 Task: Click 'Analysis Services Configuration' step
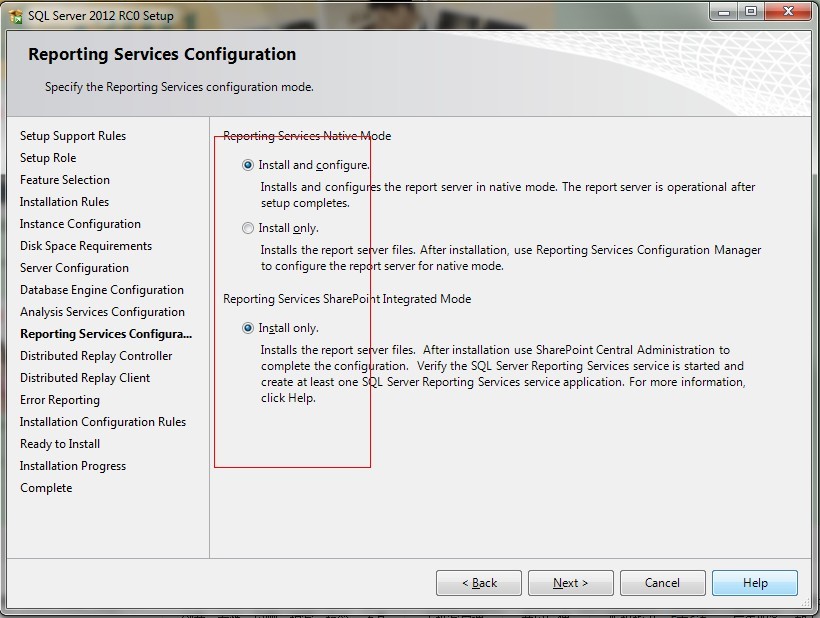click(x=102, y=312)
